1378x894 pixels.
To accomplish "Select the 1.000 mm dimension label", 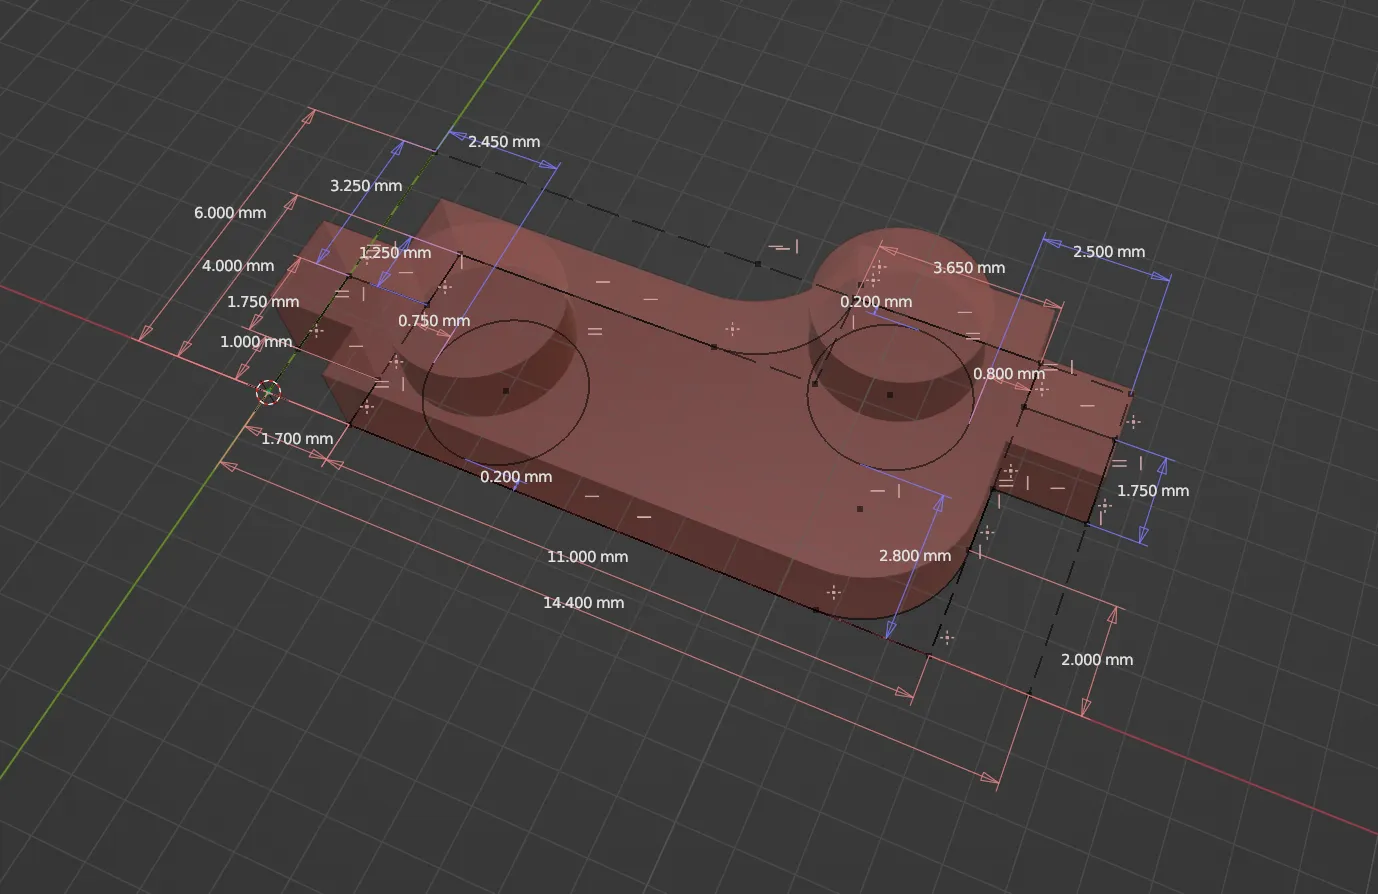I will [x=256, y=342].
